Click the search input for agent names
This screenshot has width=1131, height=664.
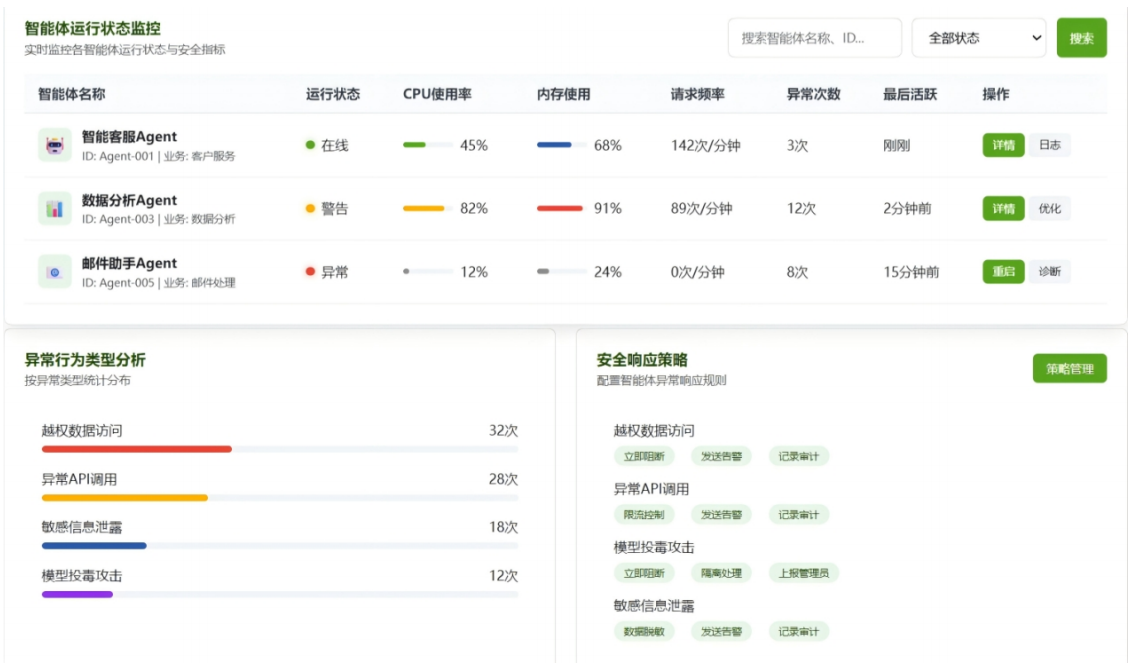812,38
